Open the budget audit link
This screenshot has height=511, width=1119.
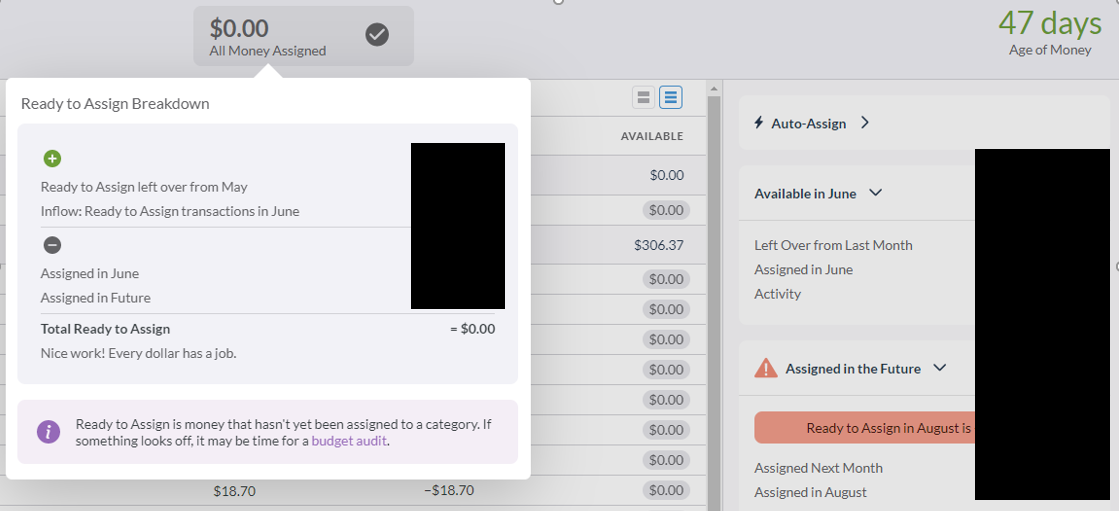tap(349, 441)
